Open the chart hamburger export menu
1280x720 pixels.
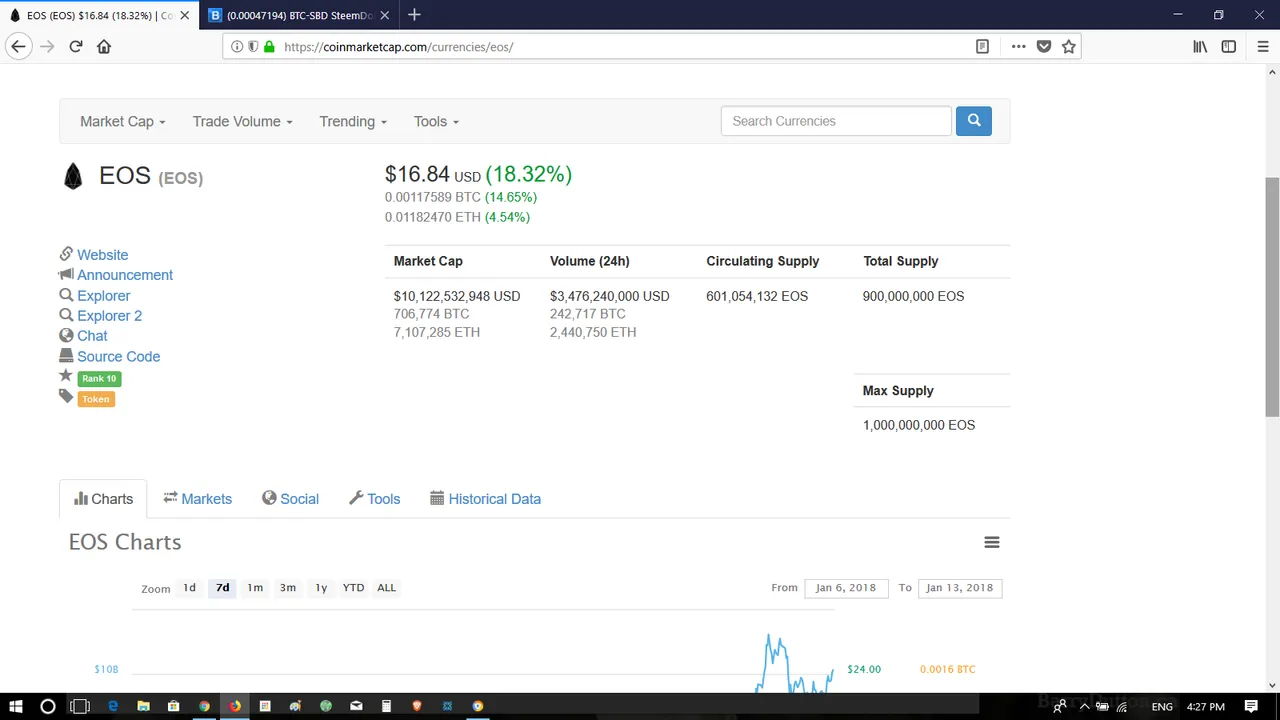[992, 542]
